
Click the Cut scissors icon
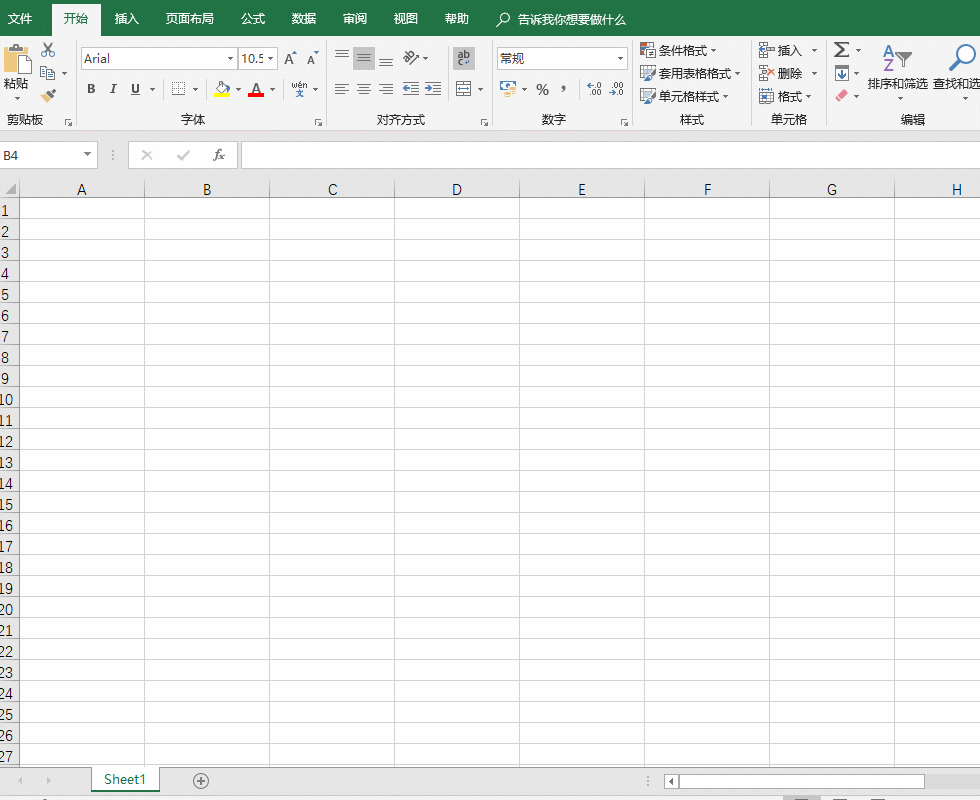click(48, 50)
